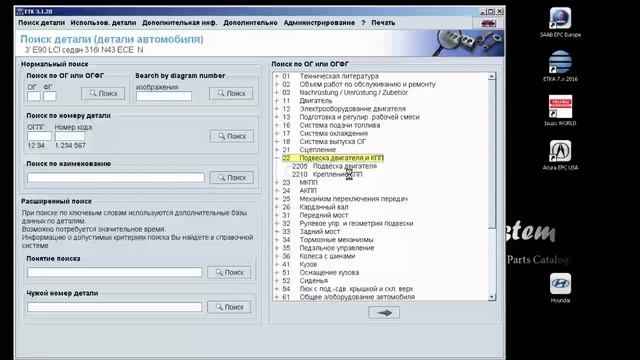
Task: Expand 34 Тормозные механизмы node
Action: pyautogui.click(x=277, y=240)
